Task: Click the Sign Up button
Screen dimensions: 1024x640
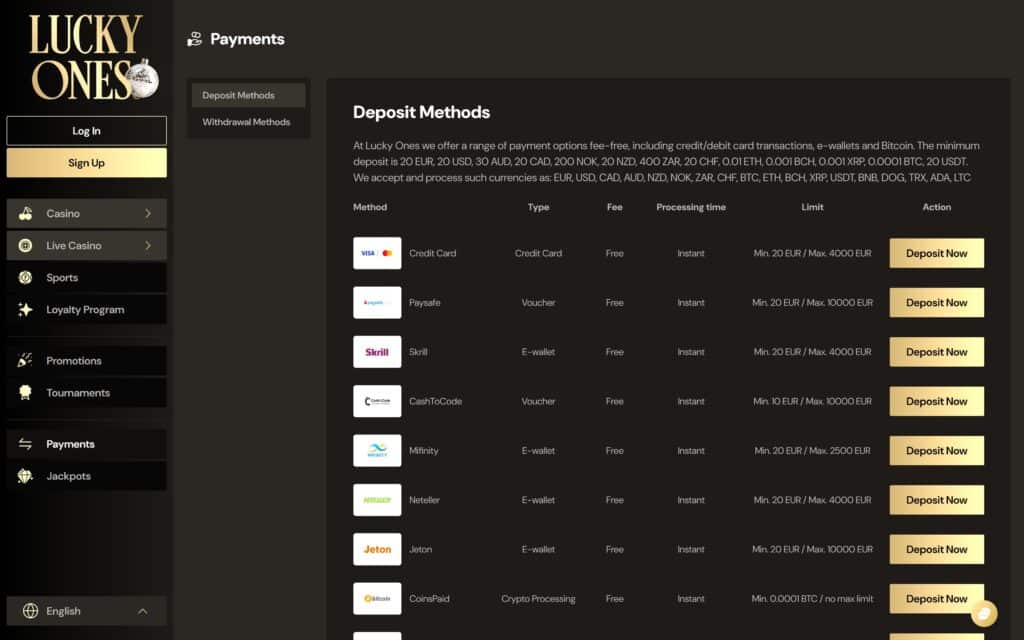Action: pos(86,162)
